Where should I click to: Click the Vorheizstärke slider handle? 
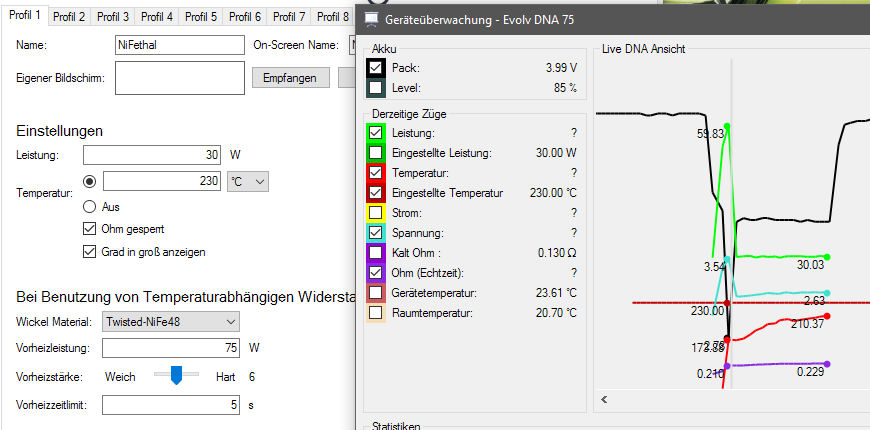(x=176, y=375)
